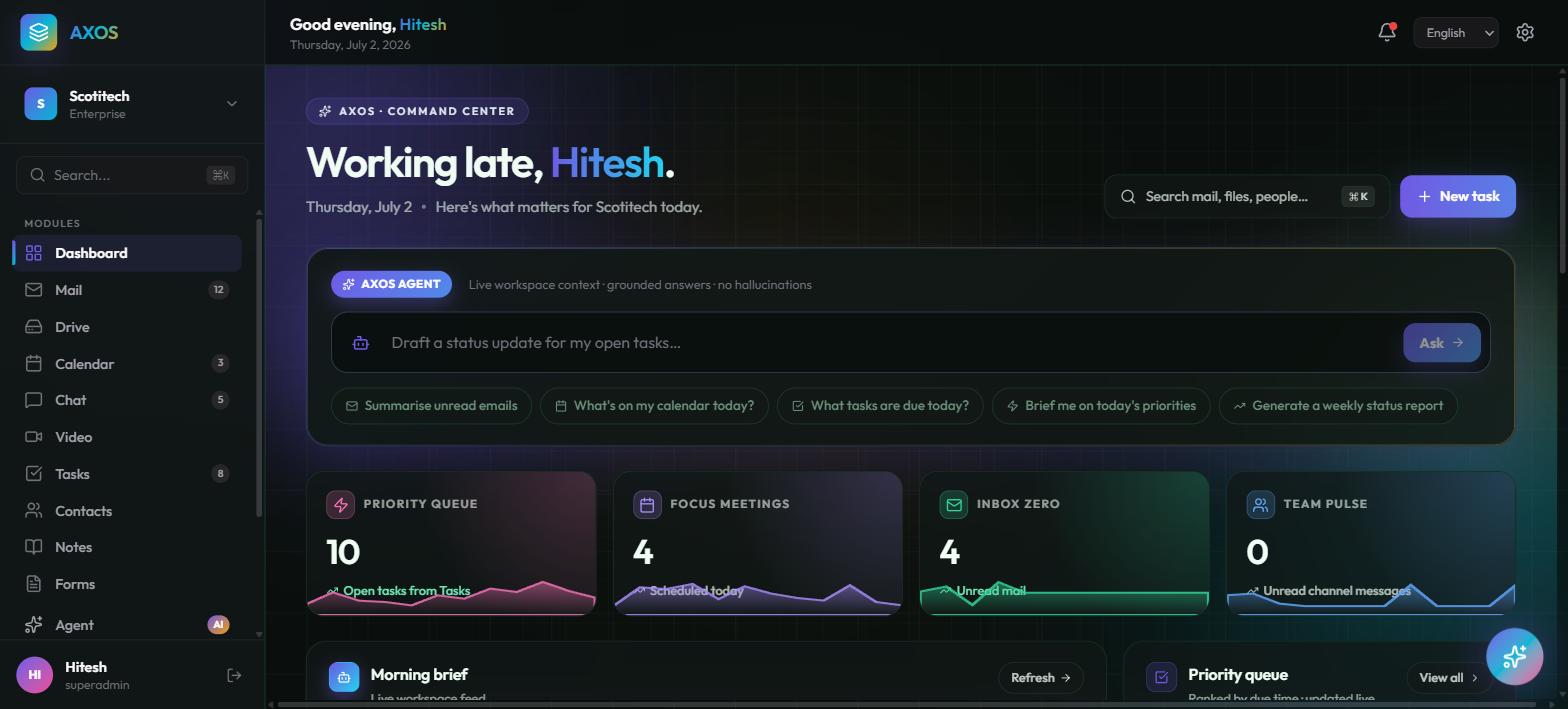Click Open tasks from Tasks text
1568x709 pixels.
tap(406, 591)
